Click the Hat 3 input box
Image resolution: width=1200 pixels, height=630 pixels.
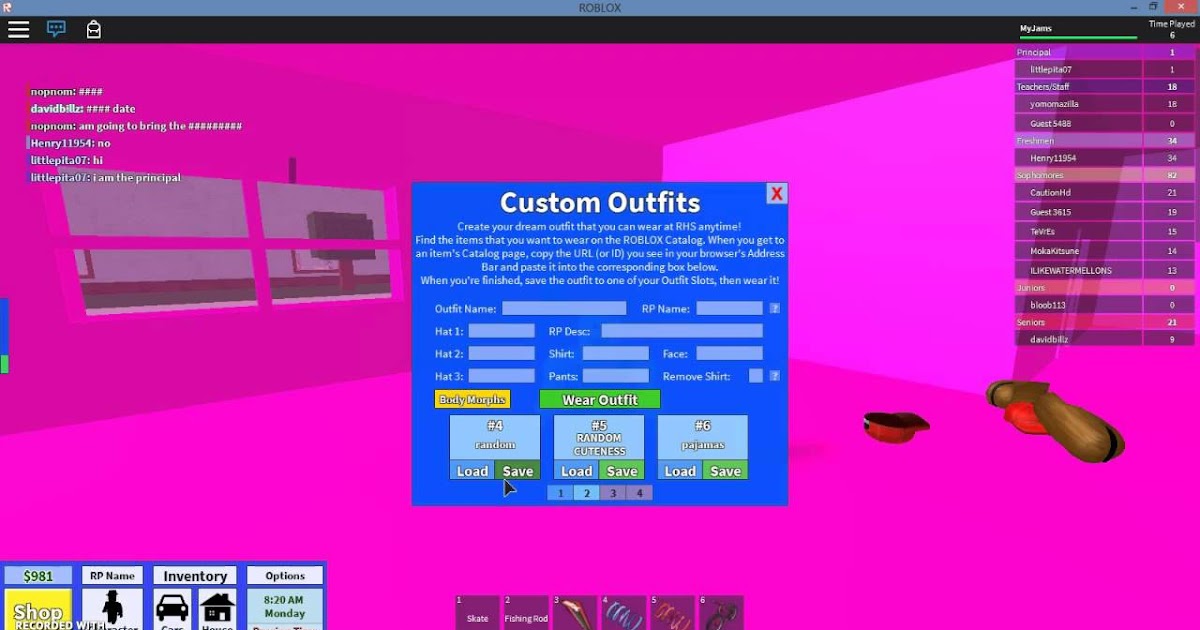(502, 376)
